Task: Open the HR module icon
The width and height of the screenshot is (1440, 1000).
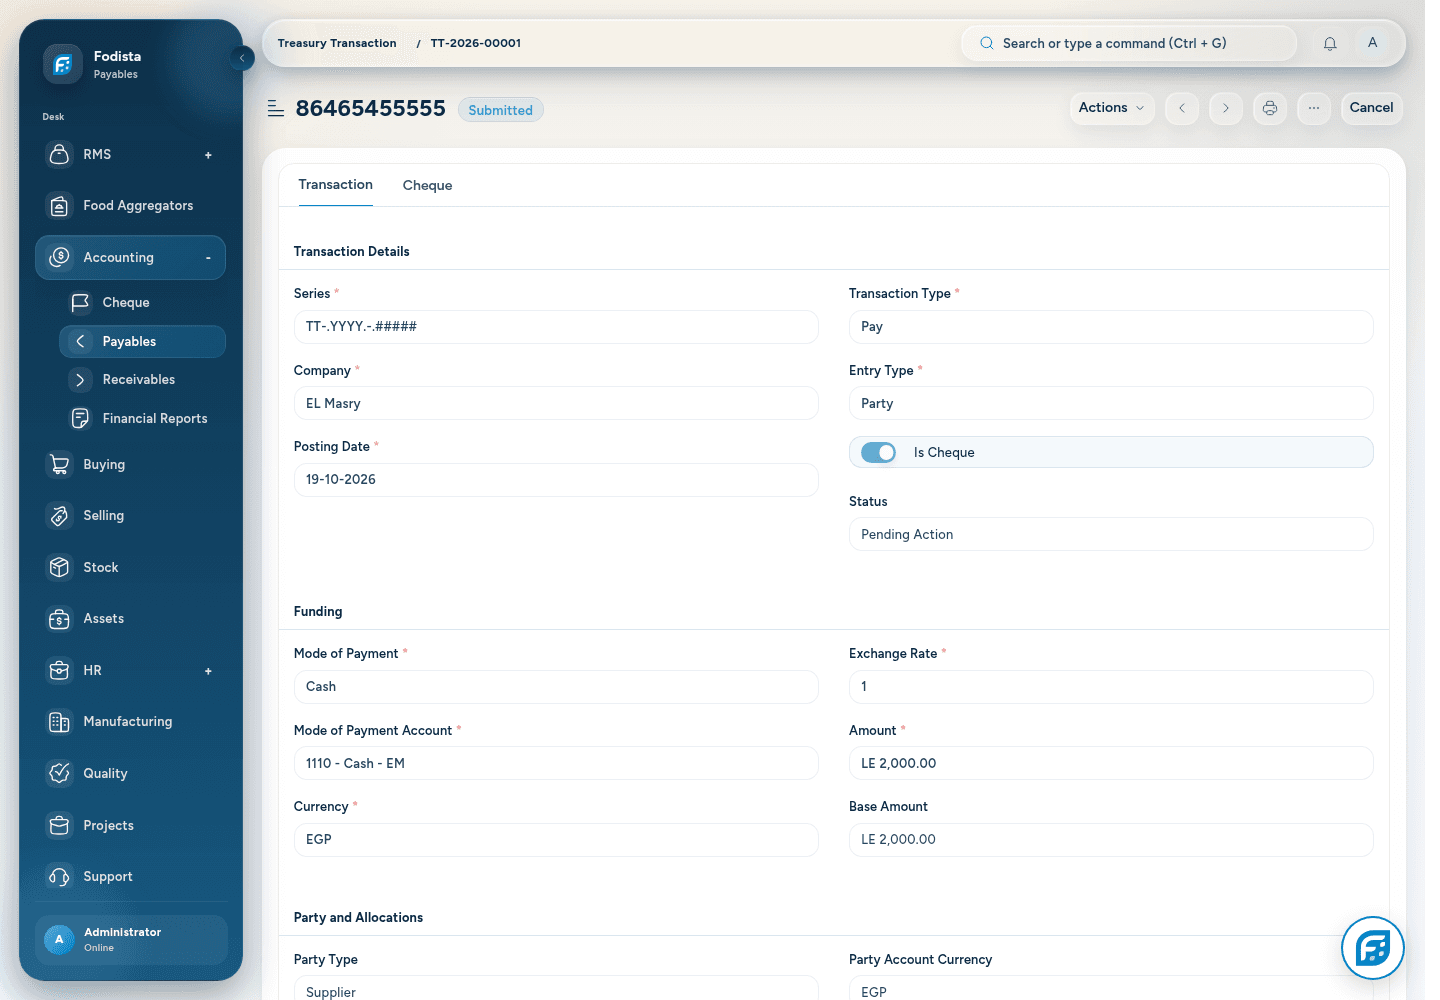Action: pos(60,670)
